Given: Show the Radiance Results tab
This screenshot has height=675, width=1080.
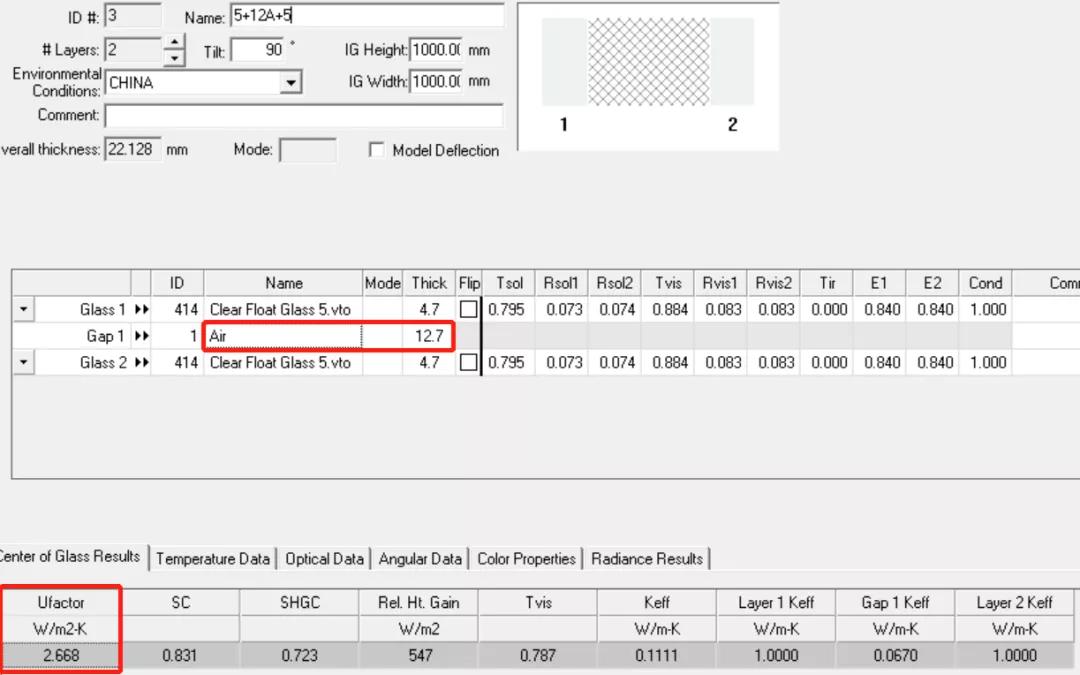Looking at the screenshot, I should click(x=647, y=559).
